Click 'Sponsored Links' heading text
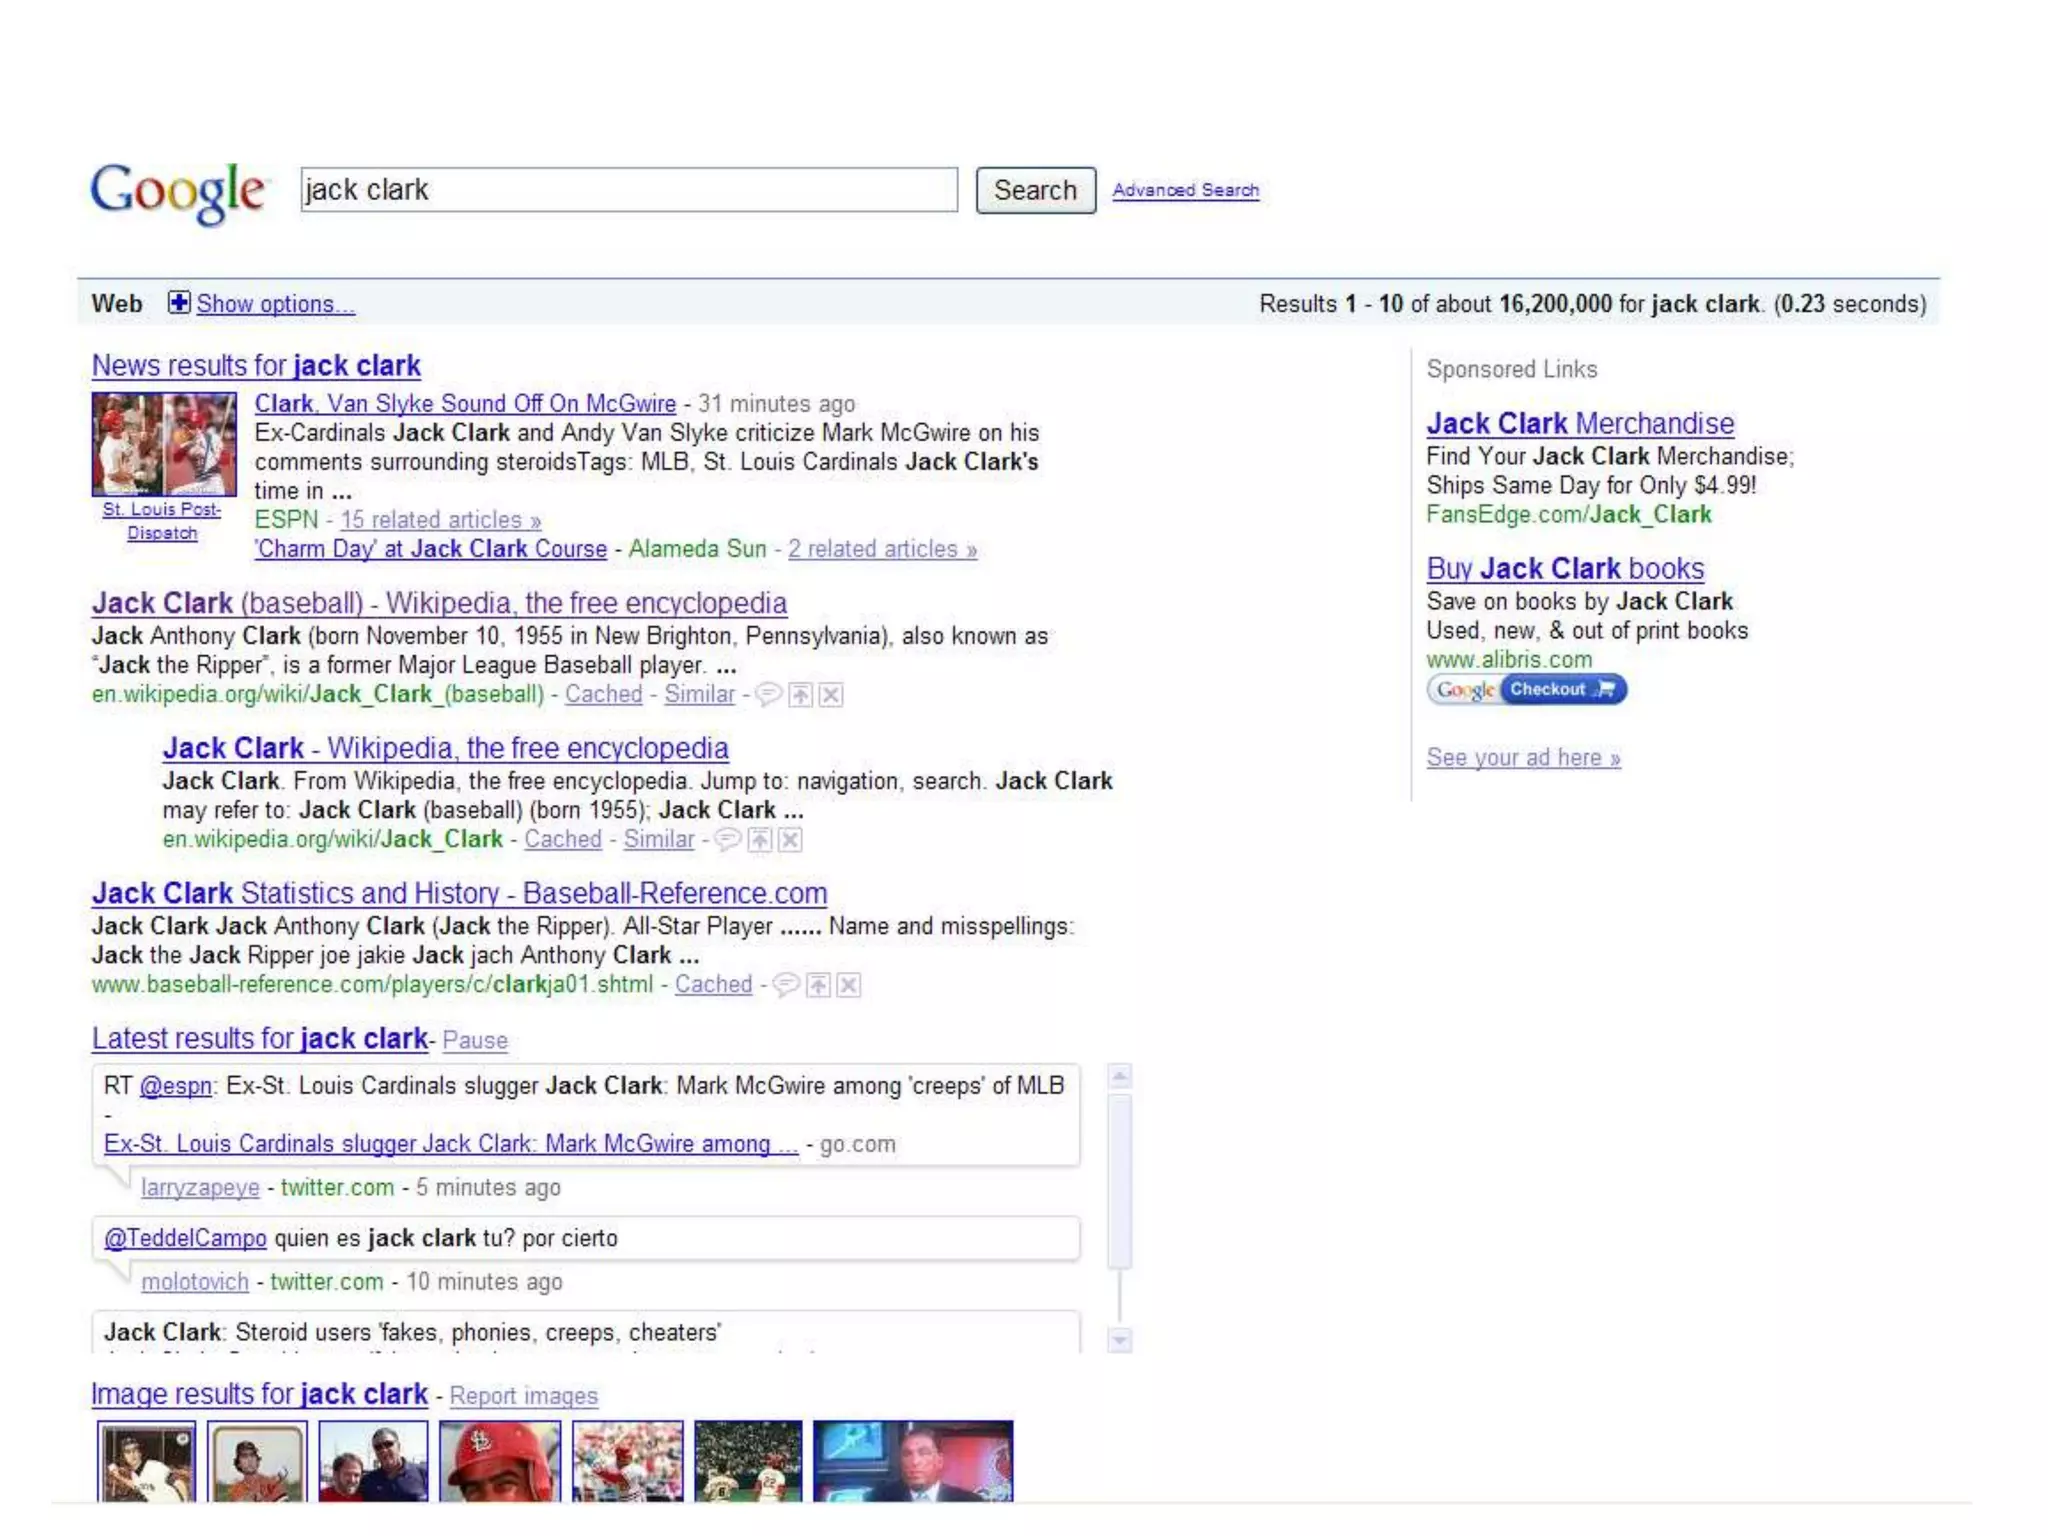Viewport: 2048px width, 1536px height. click(1511, 369)
